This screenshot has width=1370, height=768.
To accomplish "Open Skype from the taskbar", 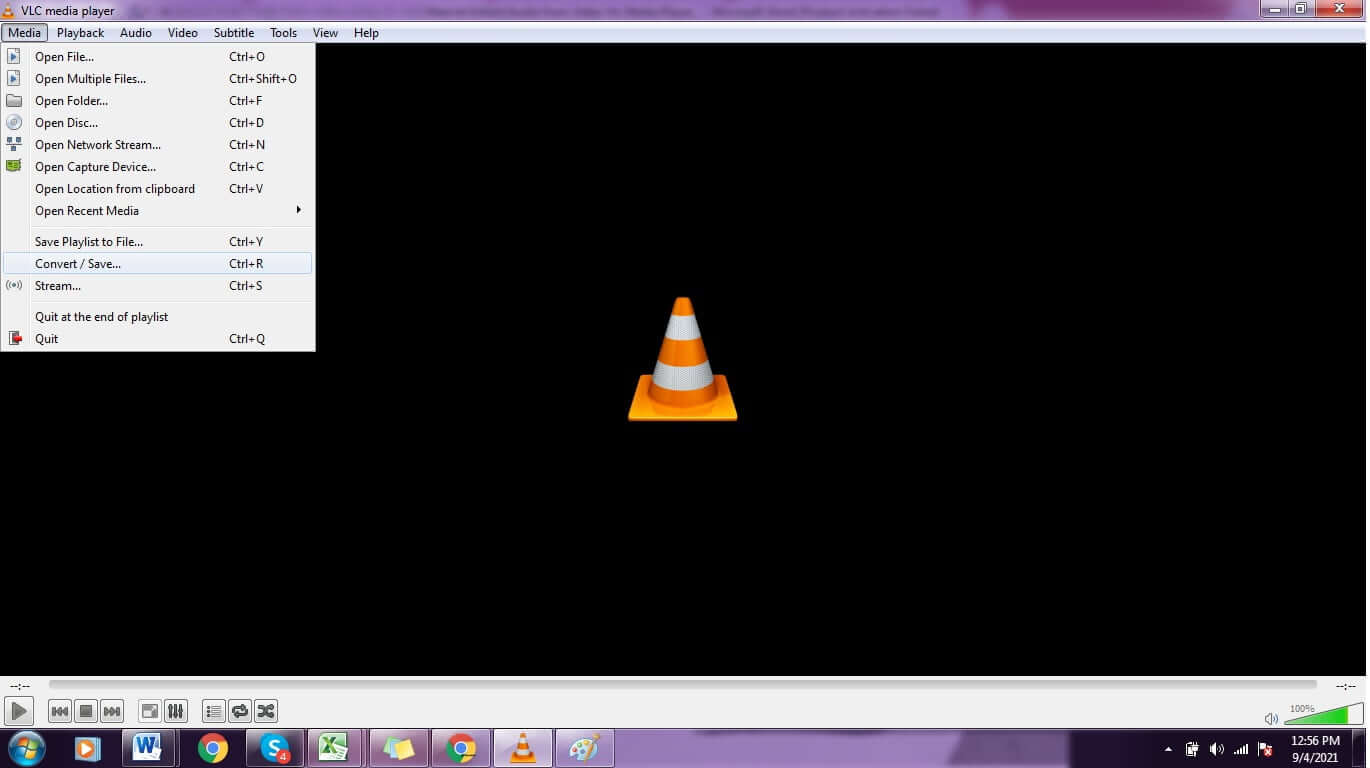I will coord(274,748).
